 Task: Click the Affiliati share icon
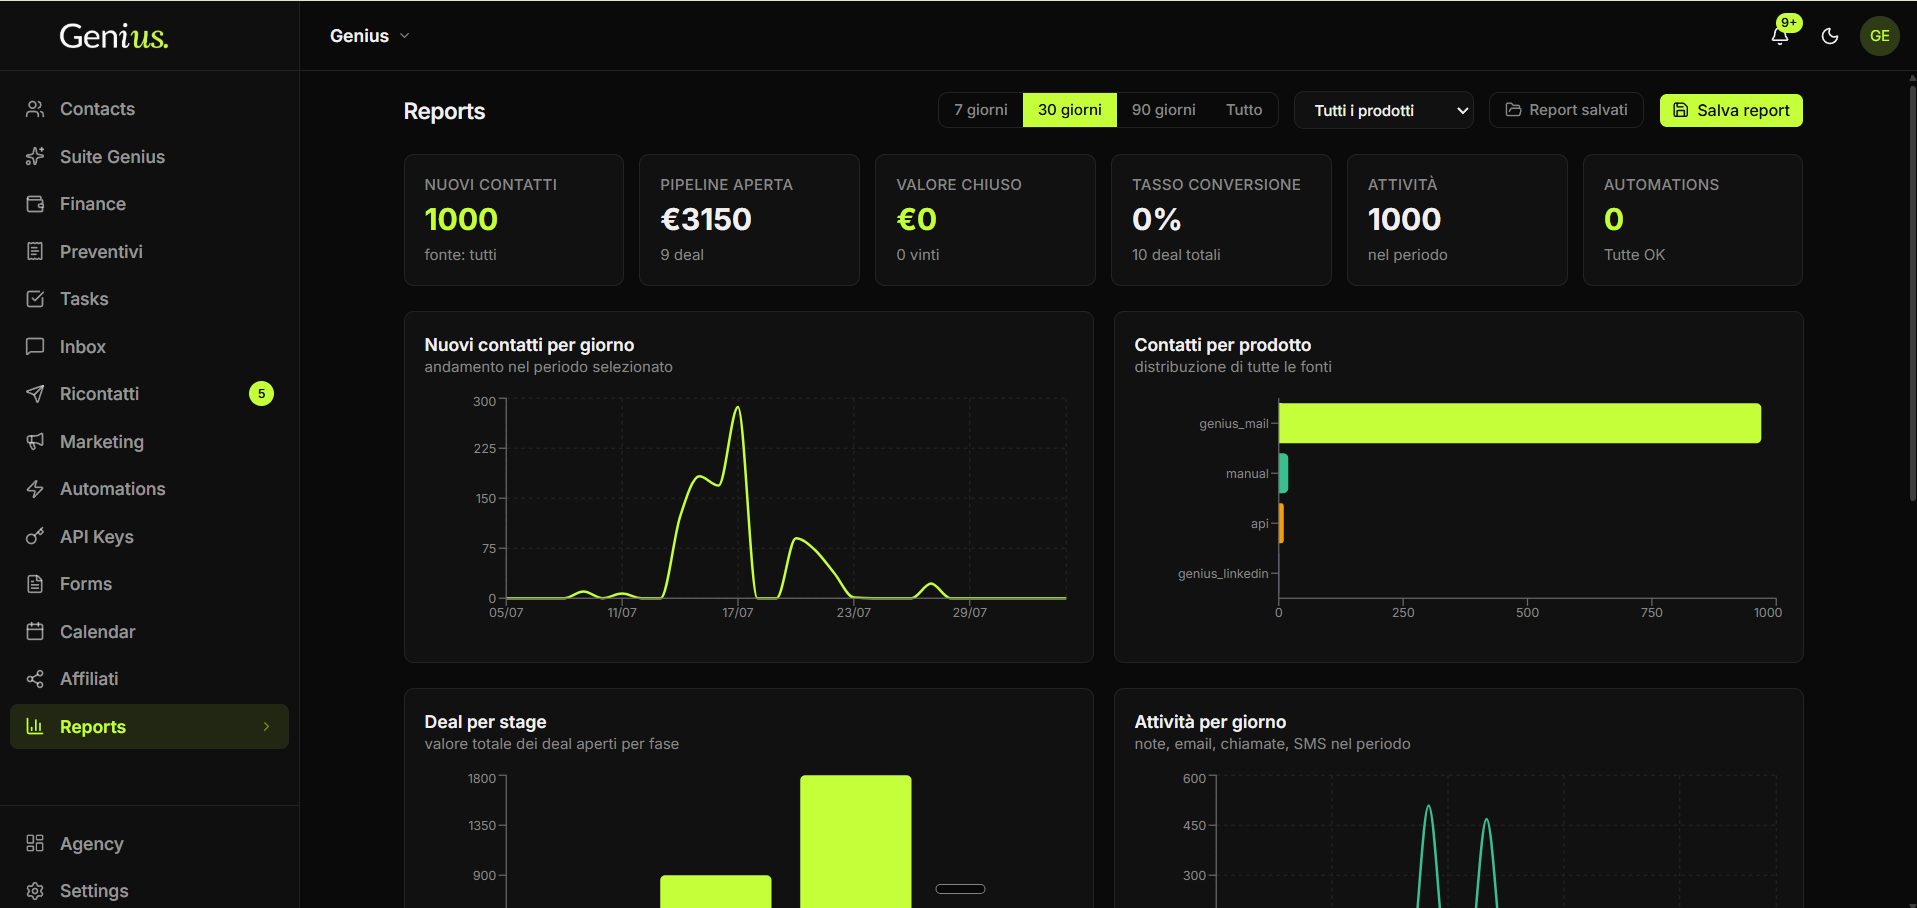click(x=35, y=679)
